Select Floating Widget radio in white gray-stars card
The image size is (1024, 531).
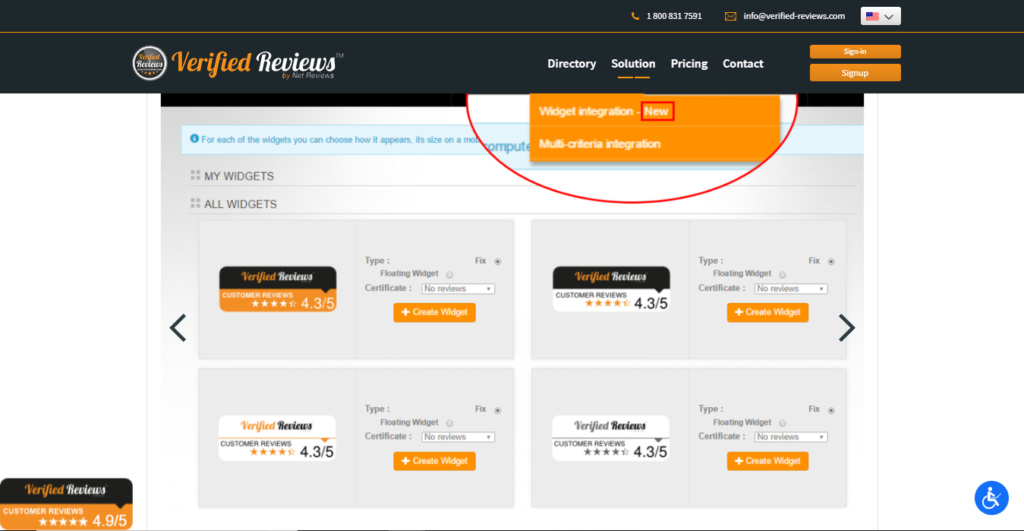(x=782, y=423)
